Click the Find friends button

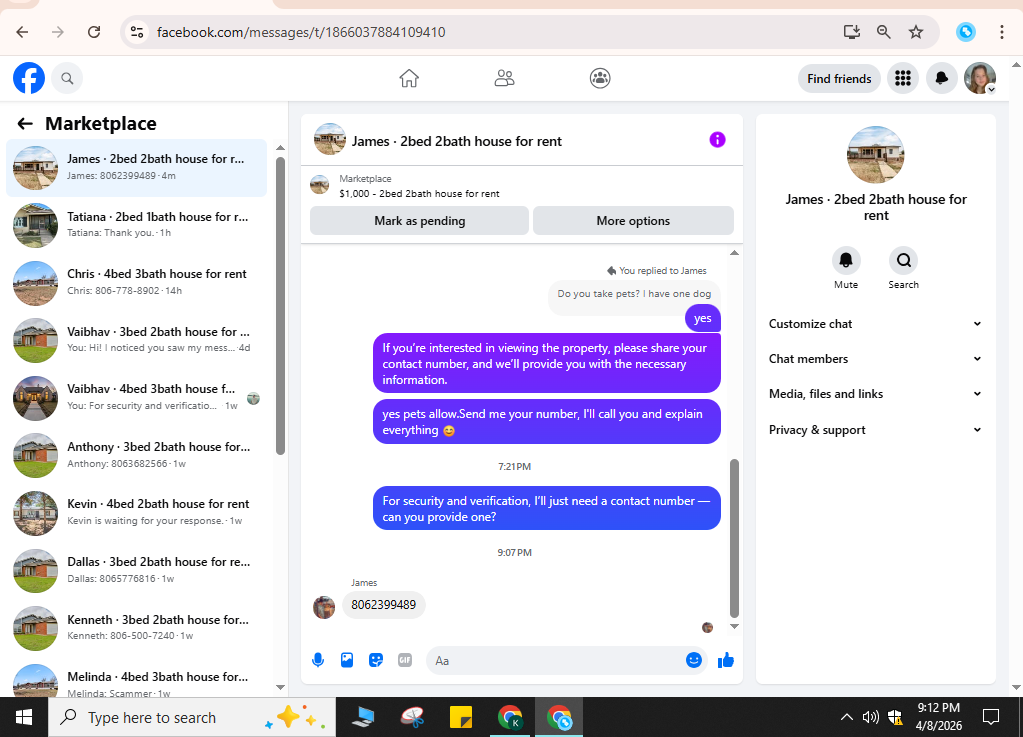[839, 78]
